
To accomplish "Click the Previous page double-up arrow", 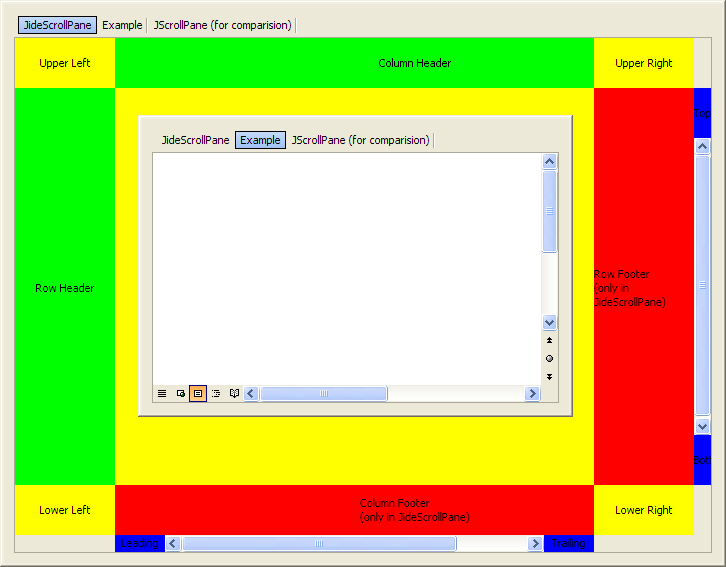I will [550, 340].
